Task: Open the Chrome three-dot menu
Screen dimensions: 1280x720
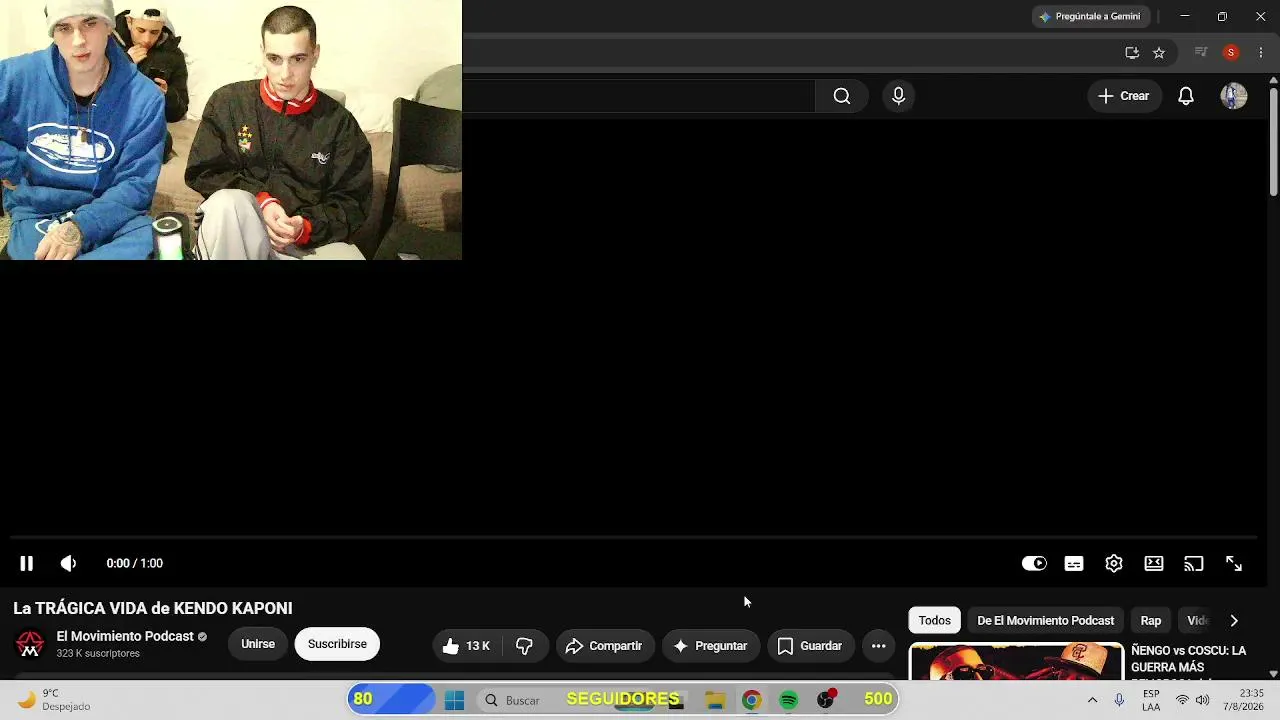Action: pos(1260,53)
